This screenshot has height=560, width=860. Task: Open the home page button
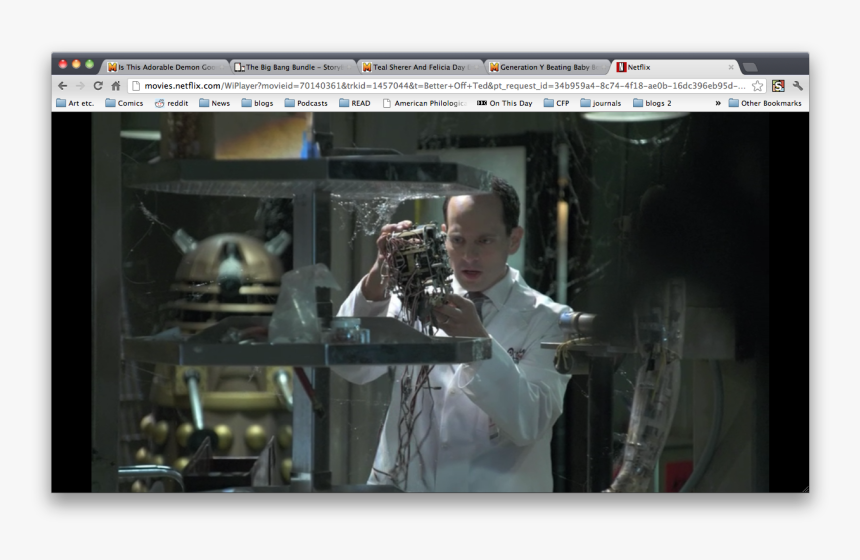click(x=116, y=86)
